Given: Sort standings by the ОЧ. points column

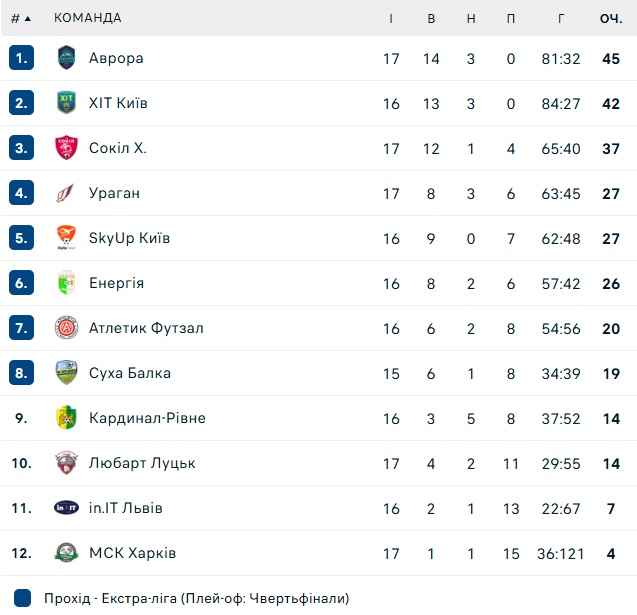Looking at the screenshot, I should 611,18.
